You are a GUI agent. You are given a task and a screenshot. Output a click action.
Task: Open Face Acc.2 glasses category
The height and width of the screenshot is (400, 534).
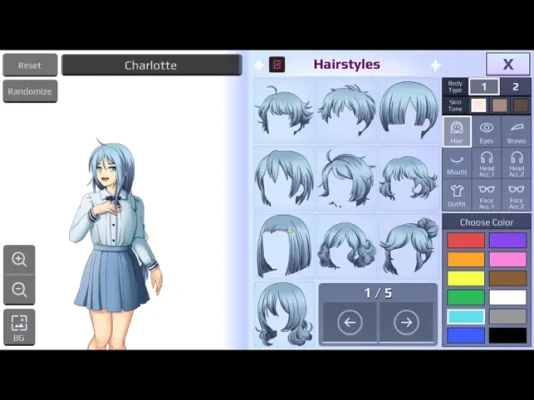tap(516, 195)
